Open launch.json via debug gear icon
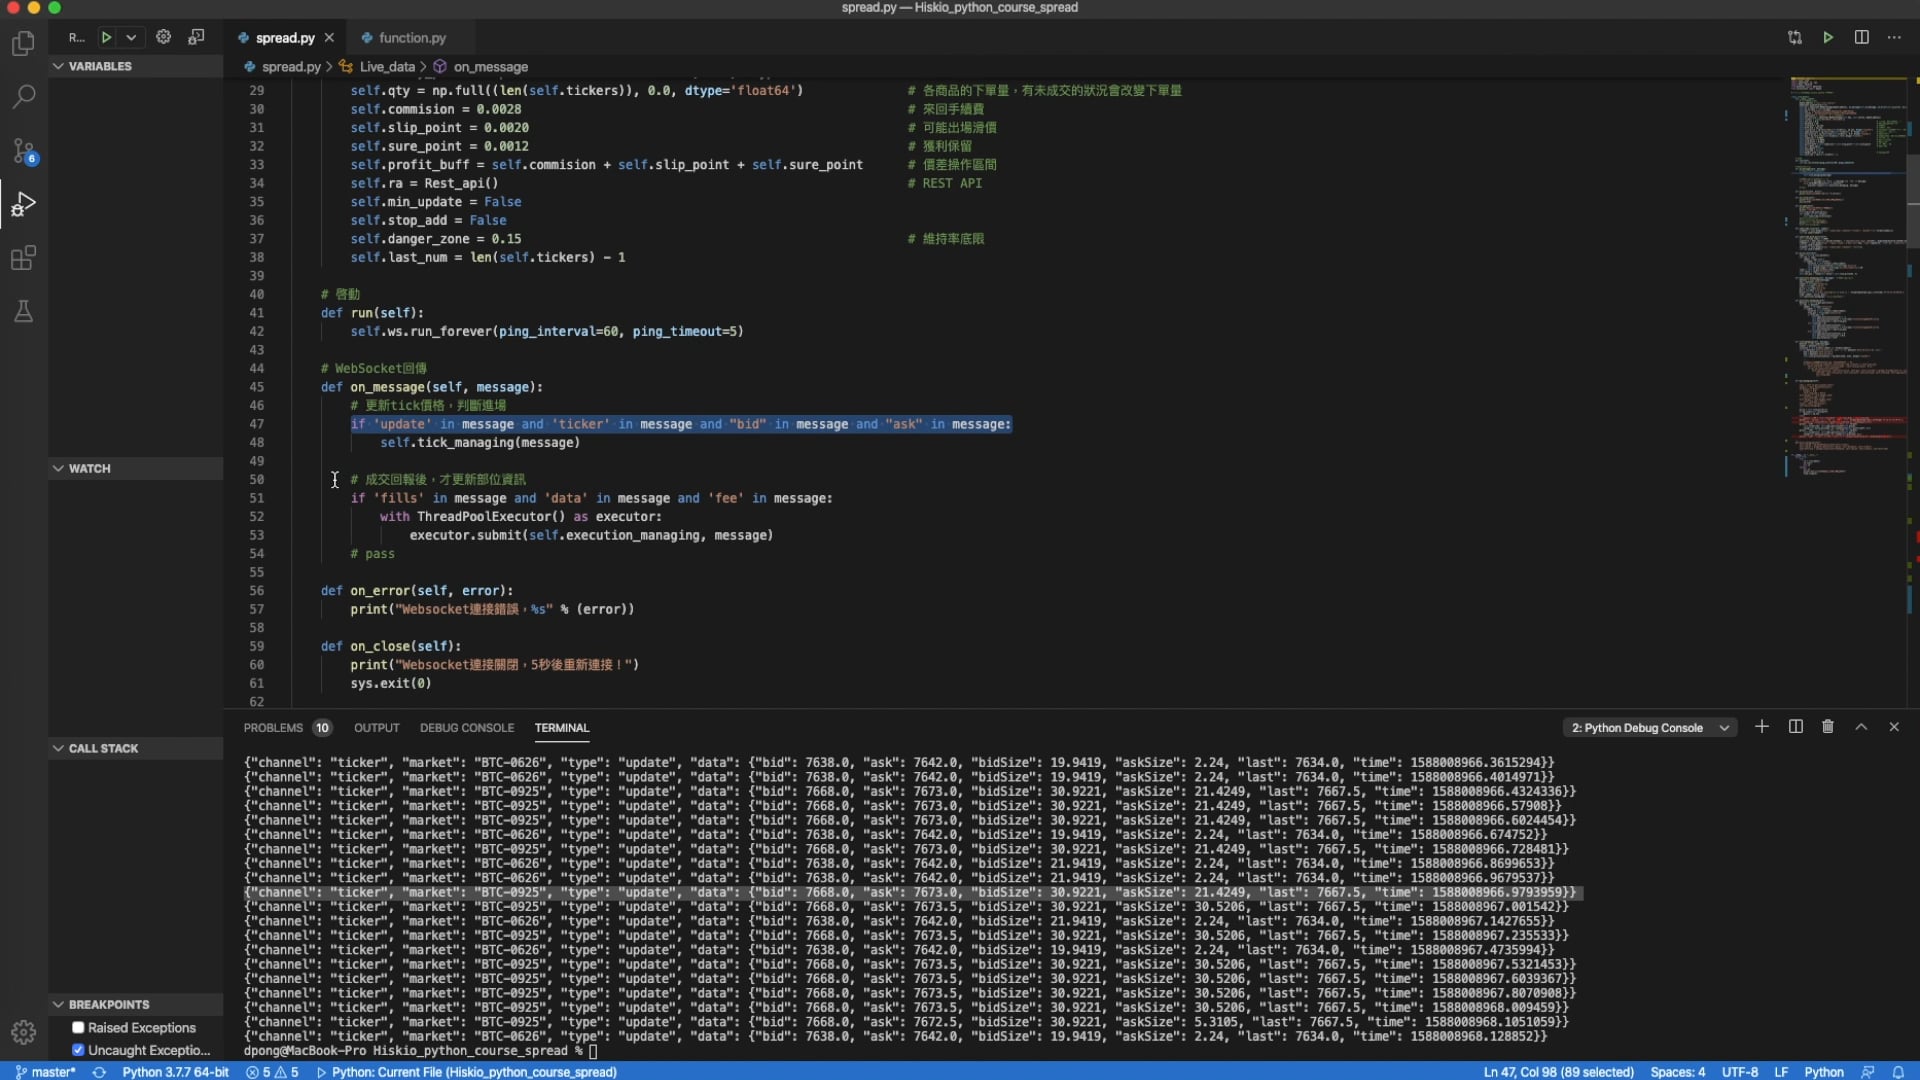The height and width of the screenshot is (1080, 1920). coord(163,37)
